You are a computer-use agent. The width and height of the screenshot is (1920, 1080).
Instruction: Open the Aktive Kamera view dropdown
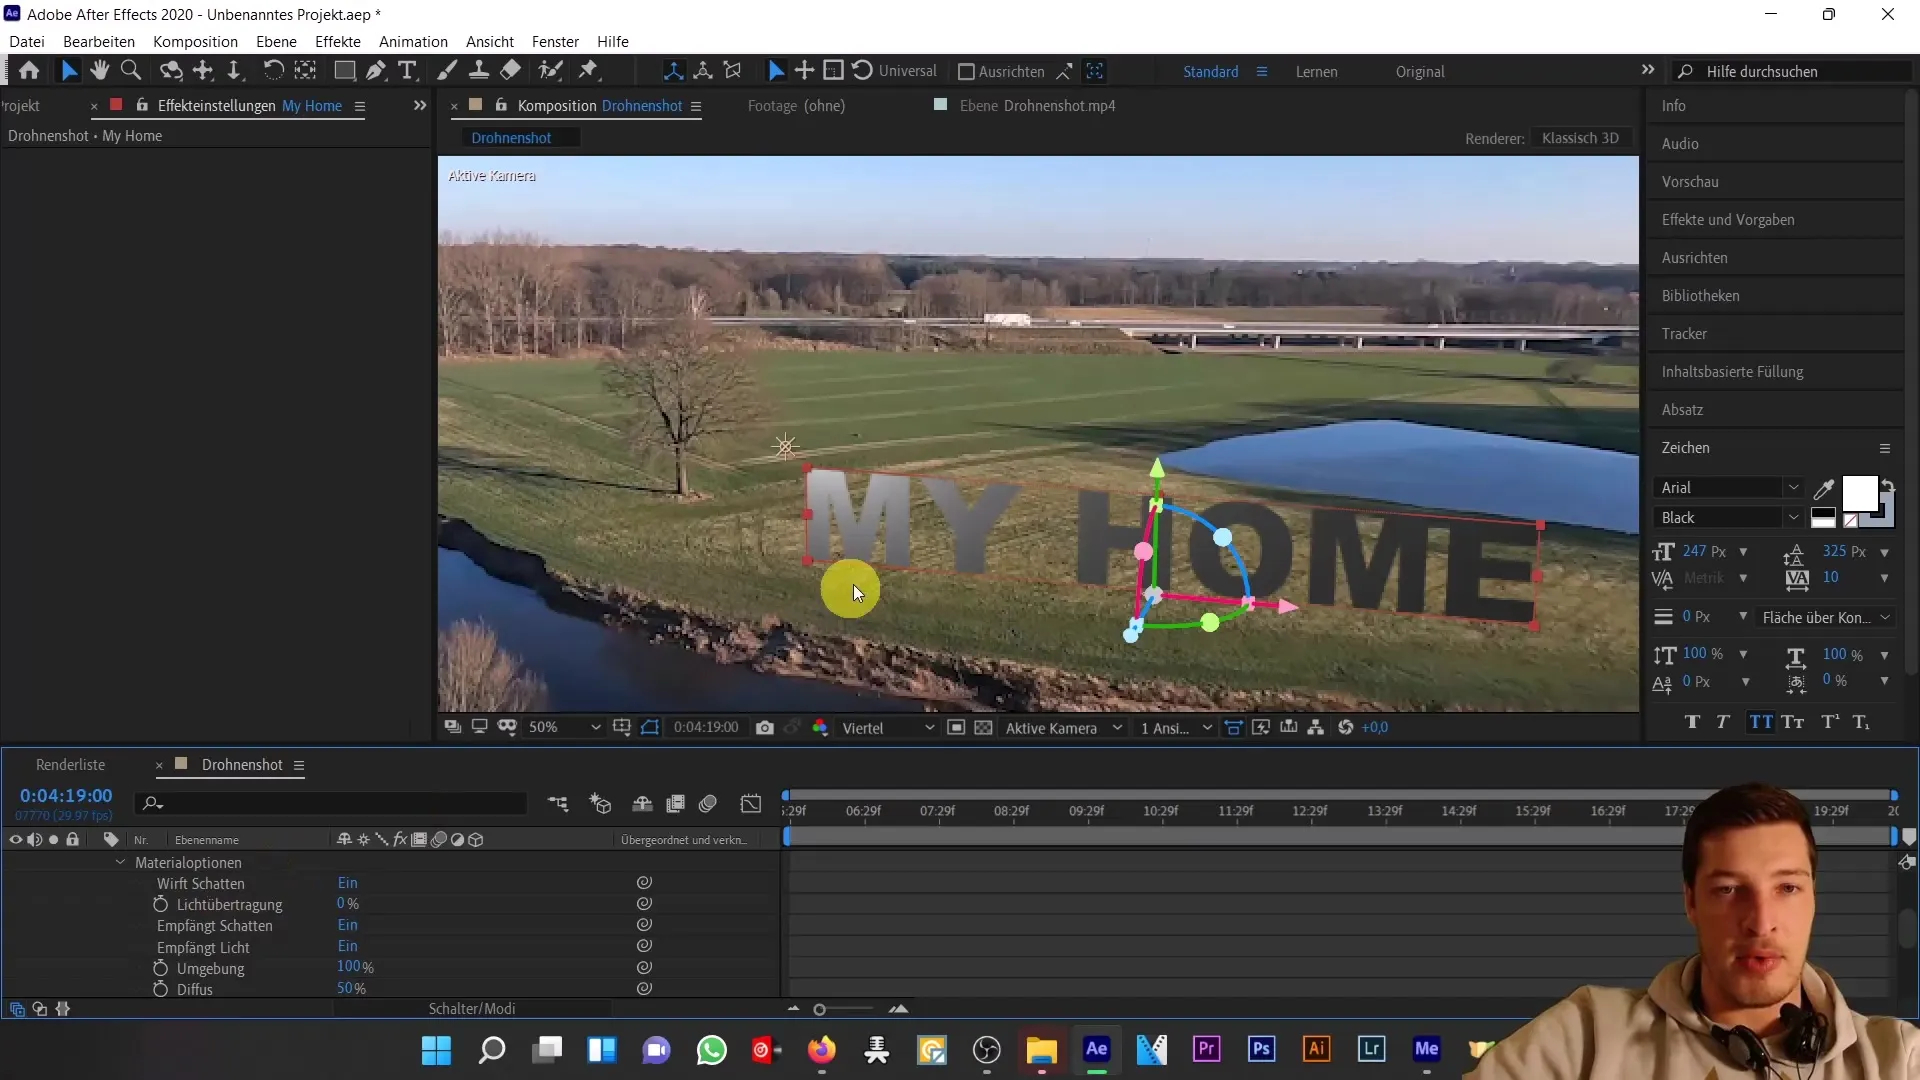click(x=1064, y=728)
